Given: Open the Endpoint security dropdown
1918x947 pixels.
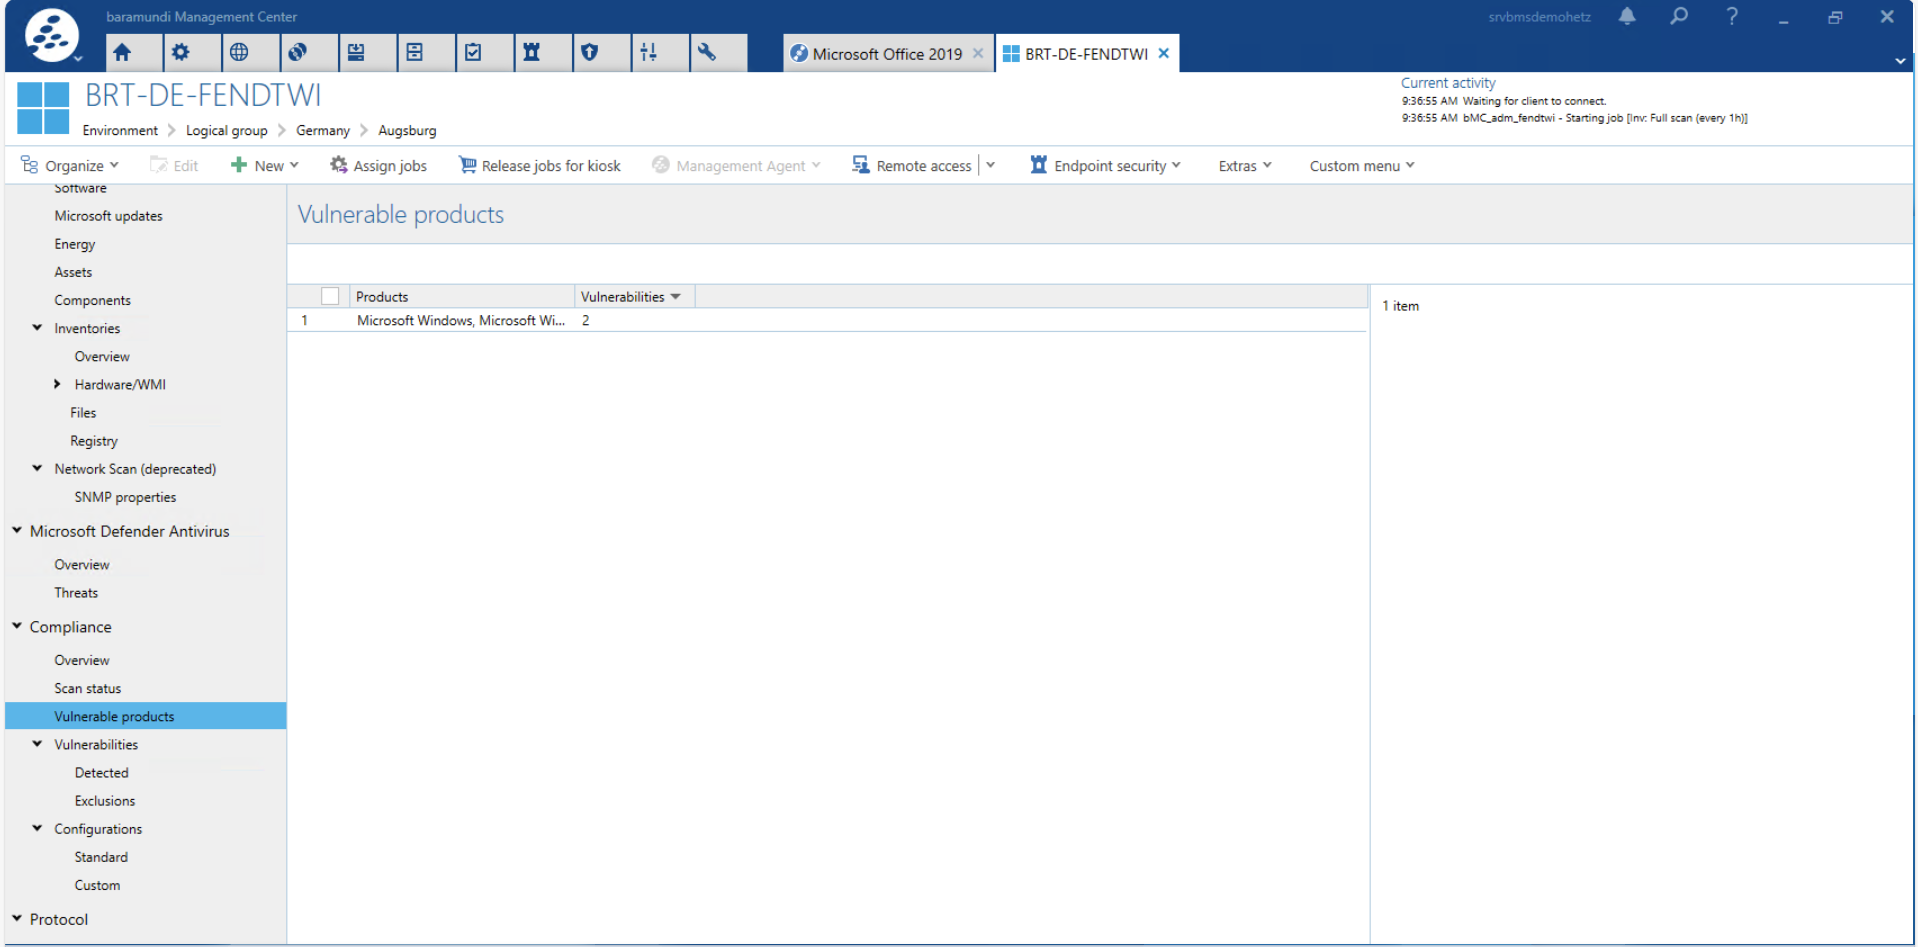Looking at the screenshot, I should pyautogui.click(x=1105, y=166).
